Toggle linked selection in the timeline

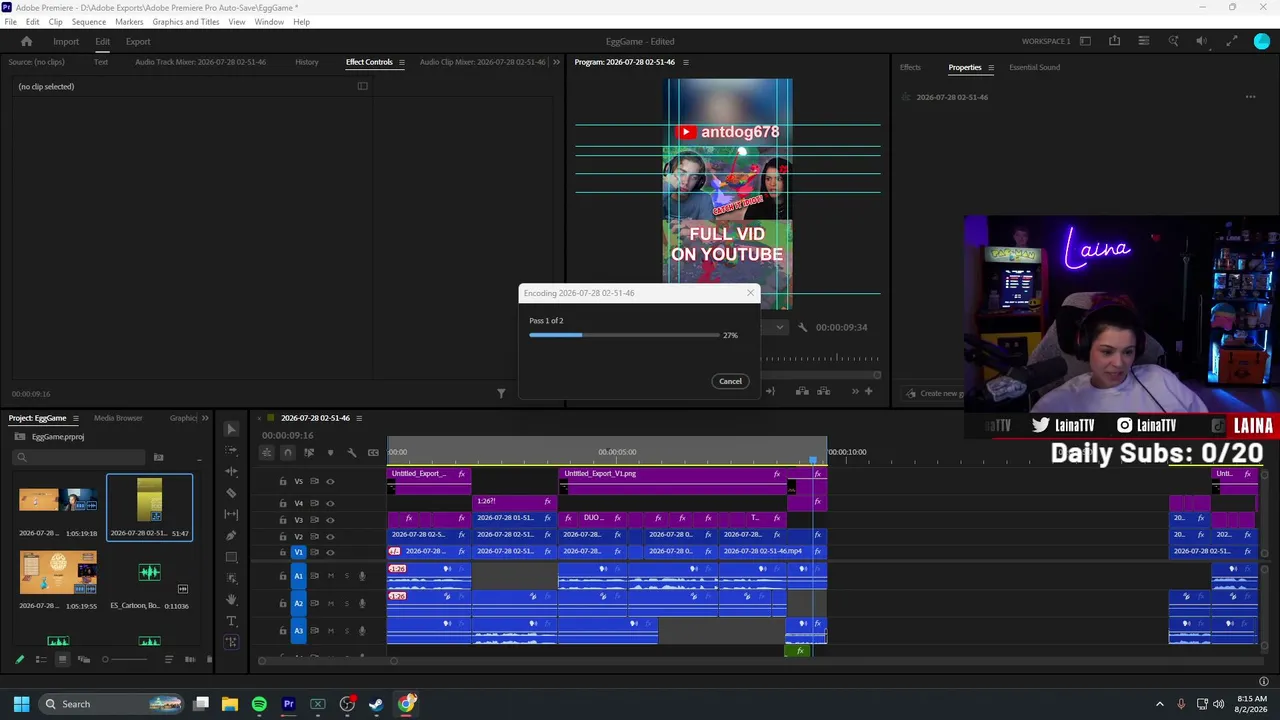[309, 453]
